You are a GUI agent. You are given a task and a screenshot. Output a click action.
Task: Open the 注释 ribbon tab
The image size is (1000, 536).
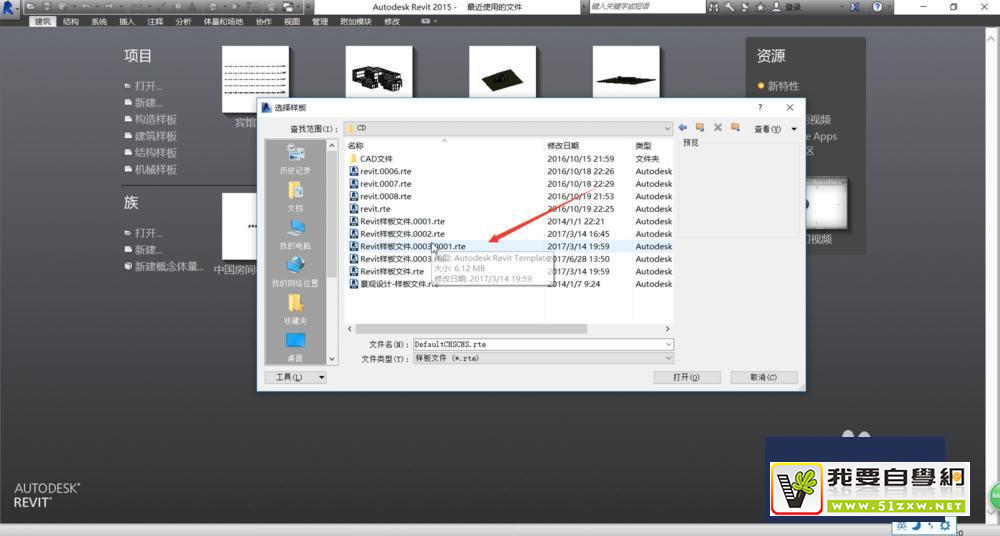pos(155,21)
